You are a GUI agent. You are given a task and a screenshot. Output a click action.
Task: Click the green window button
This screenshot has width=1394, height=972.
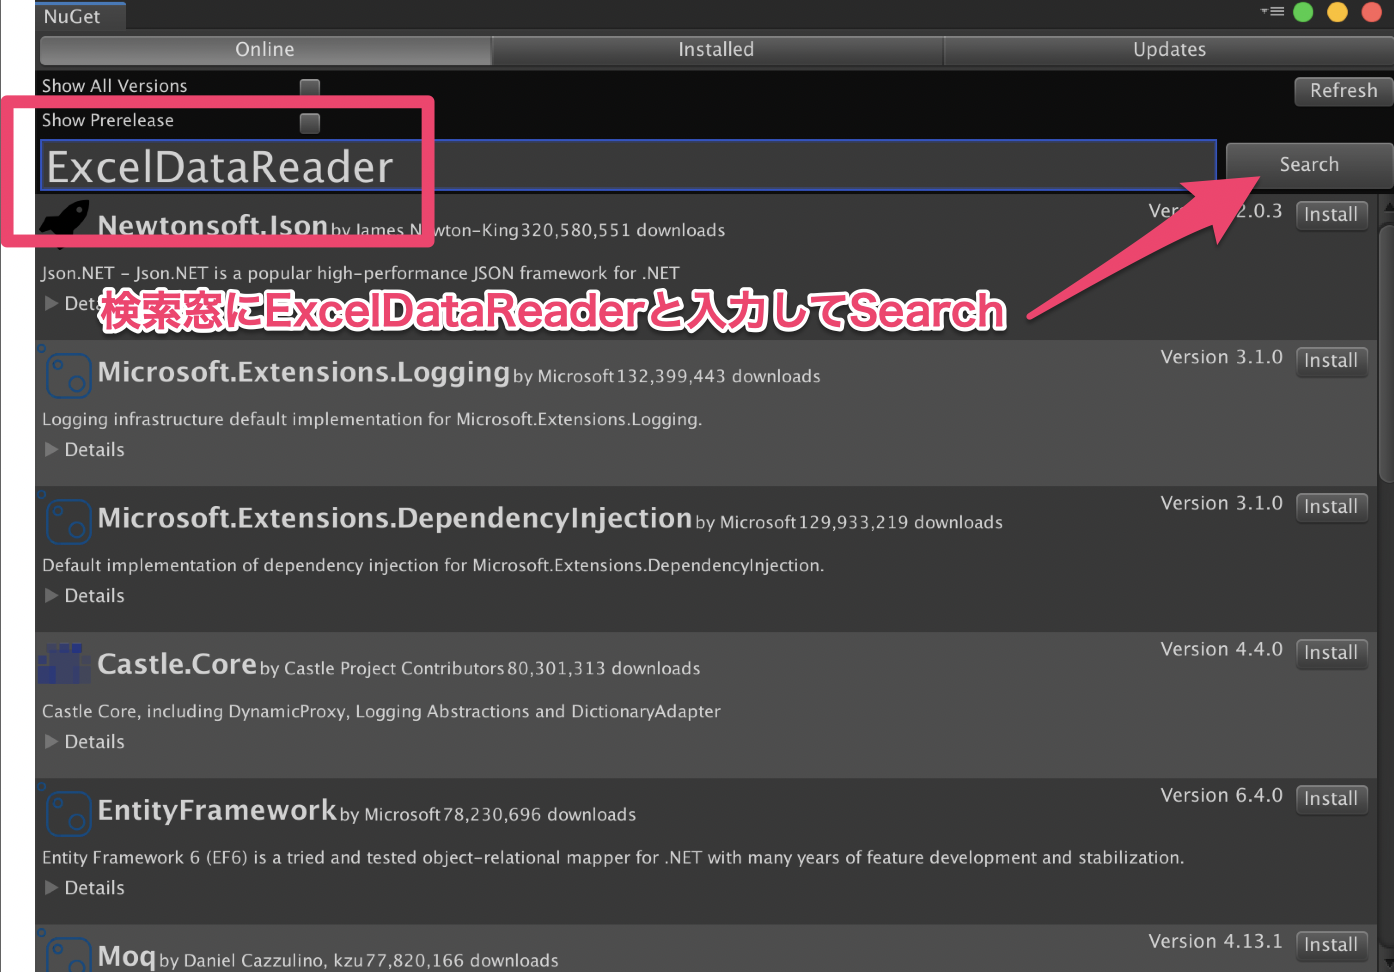(x=1303, y=12)
